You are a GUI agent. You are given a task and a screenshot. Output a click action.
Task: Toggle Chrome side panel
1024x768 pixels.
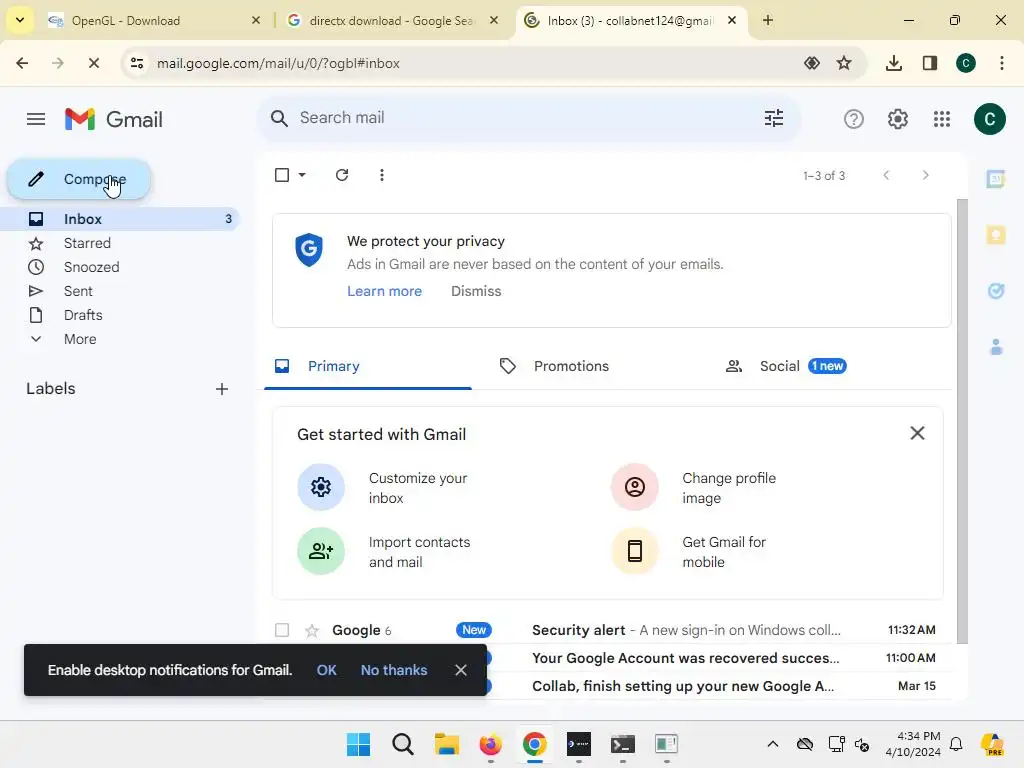pyautogui.click(x=930, y=63)
